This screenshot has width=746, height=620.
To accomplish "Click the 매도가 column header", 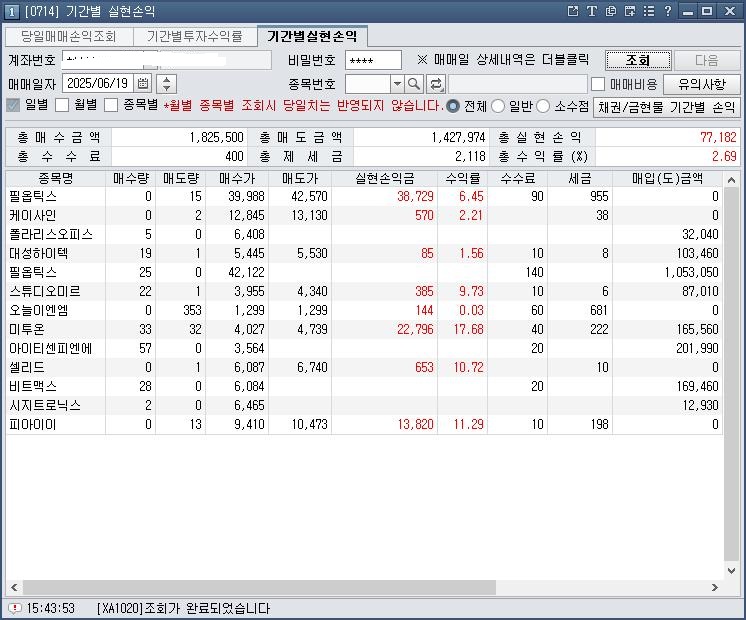I will tap(300, 178).
